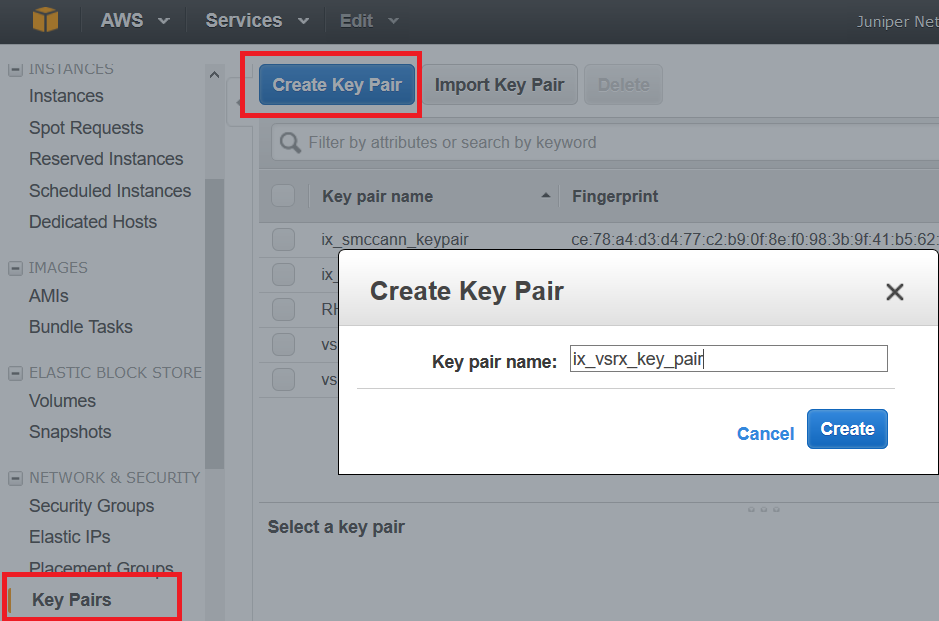Open Key Pairs in the sidebar
This screenshot has height=621, width=939.
pyautogui.click(x=71, y=600)
